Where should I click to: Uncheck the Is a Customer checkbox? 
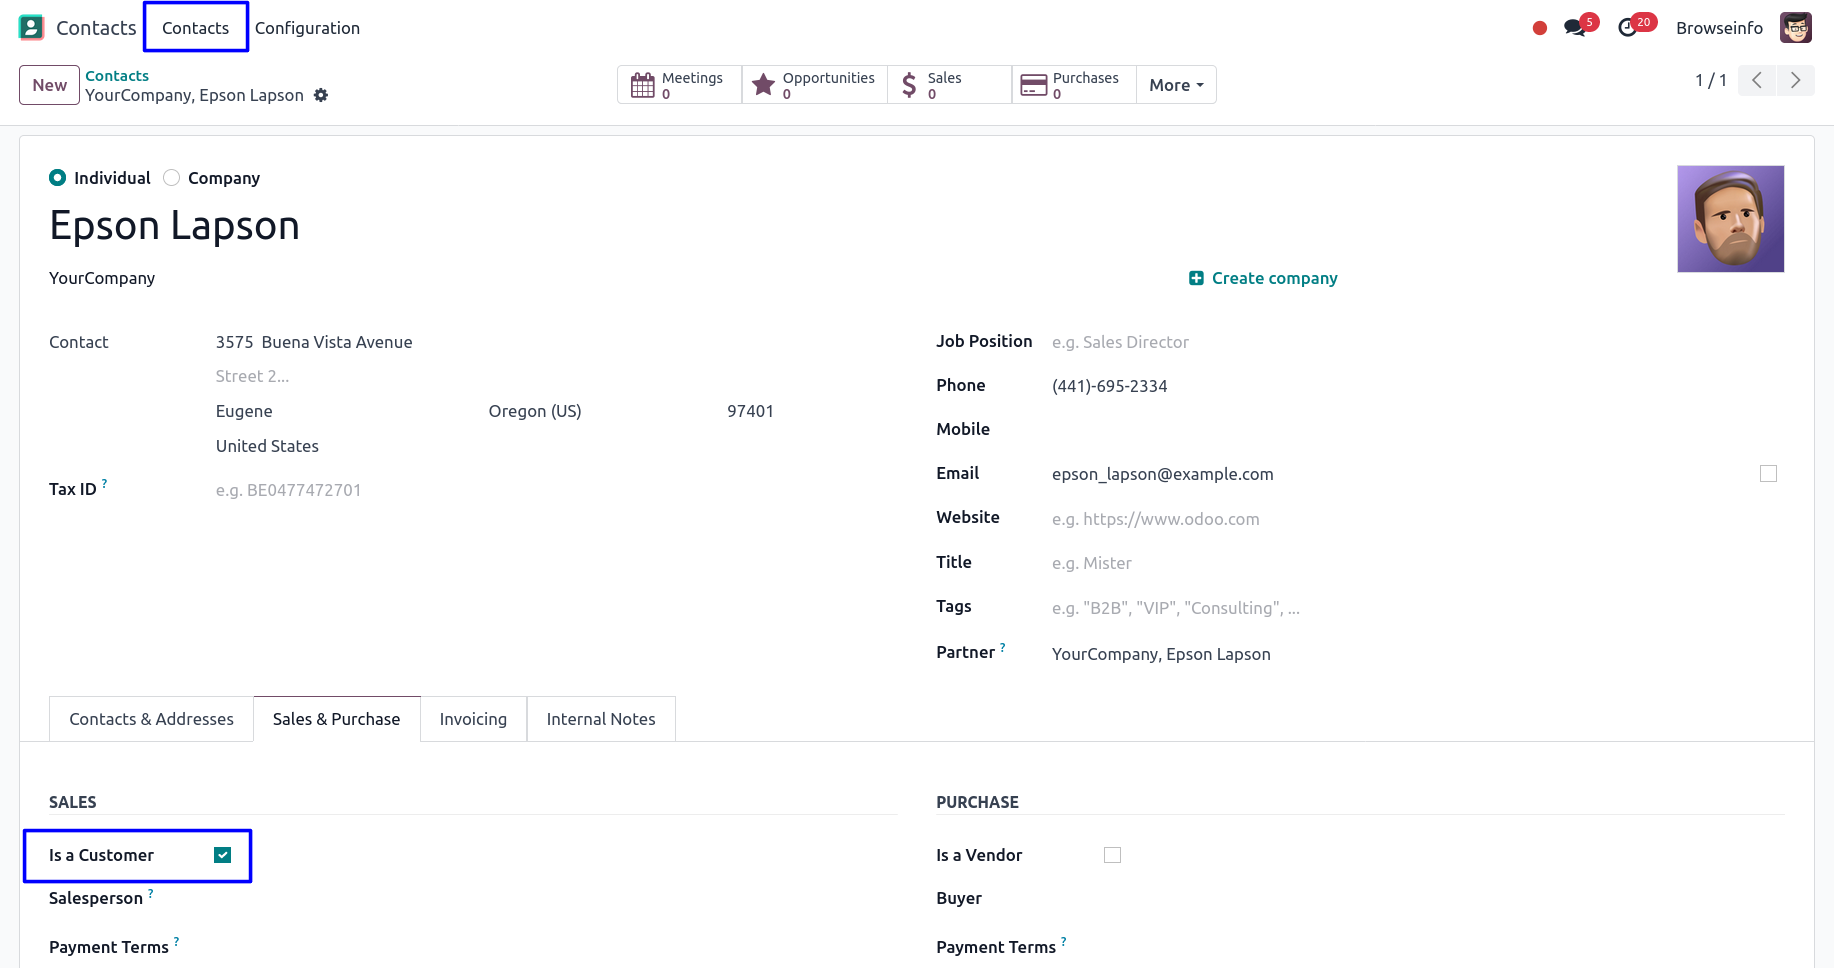click(223, 855)
